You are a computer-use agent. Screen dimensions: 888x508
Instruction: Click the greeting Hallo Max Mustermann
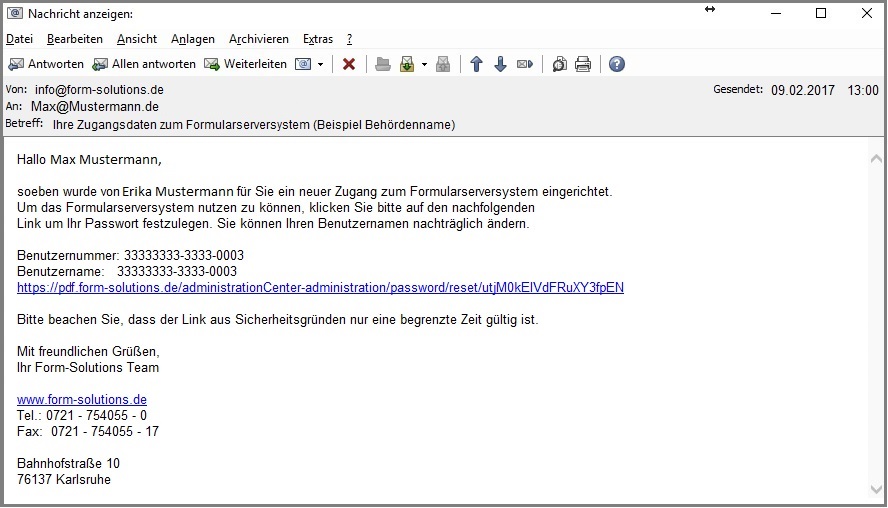89,160
